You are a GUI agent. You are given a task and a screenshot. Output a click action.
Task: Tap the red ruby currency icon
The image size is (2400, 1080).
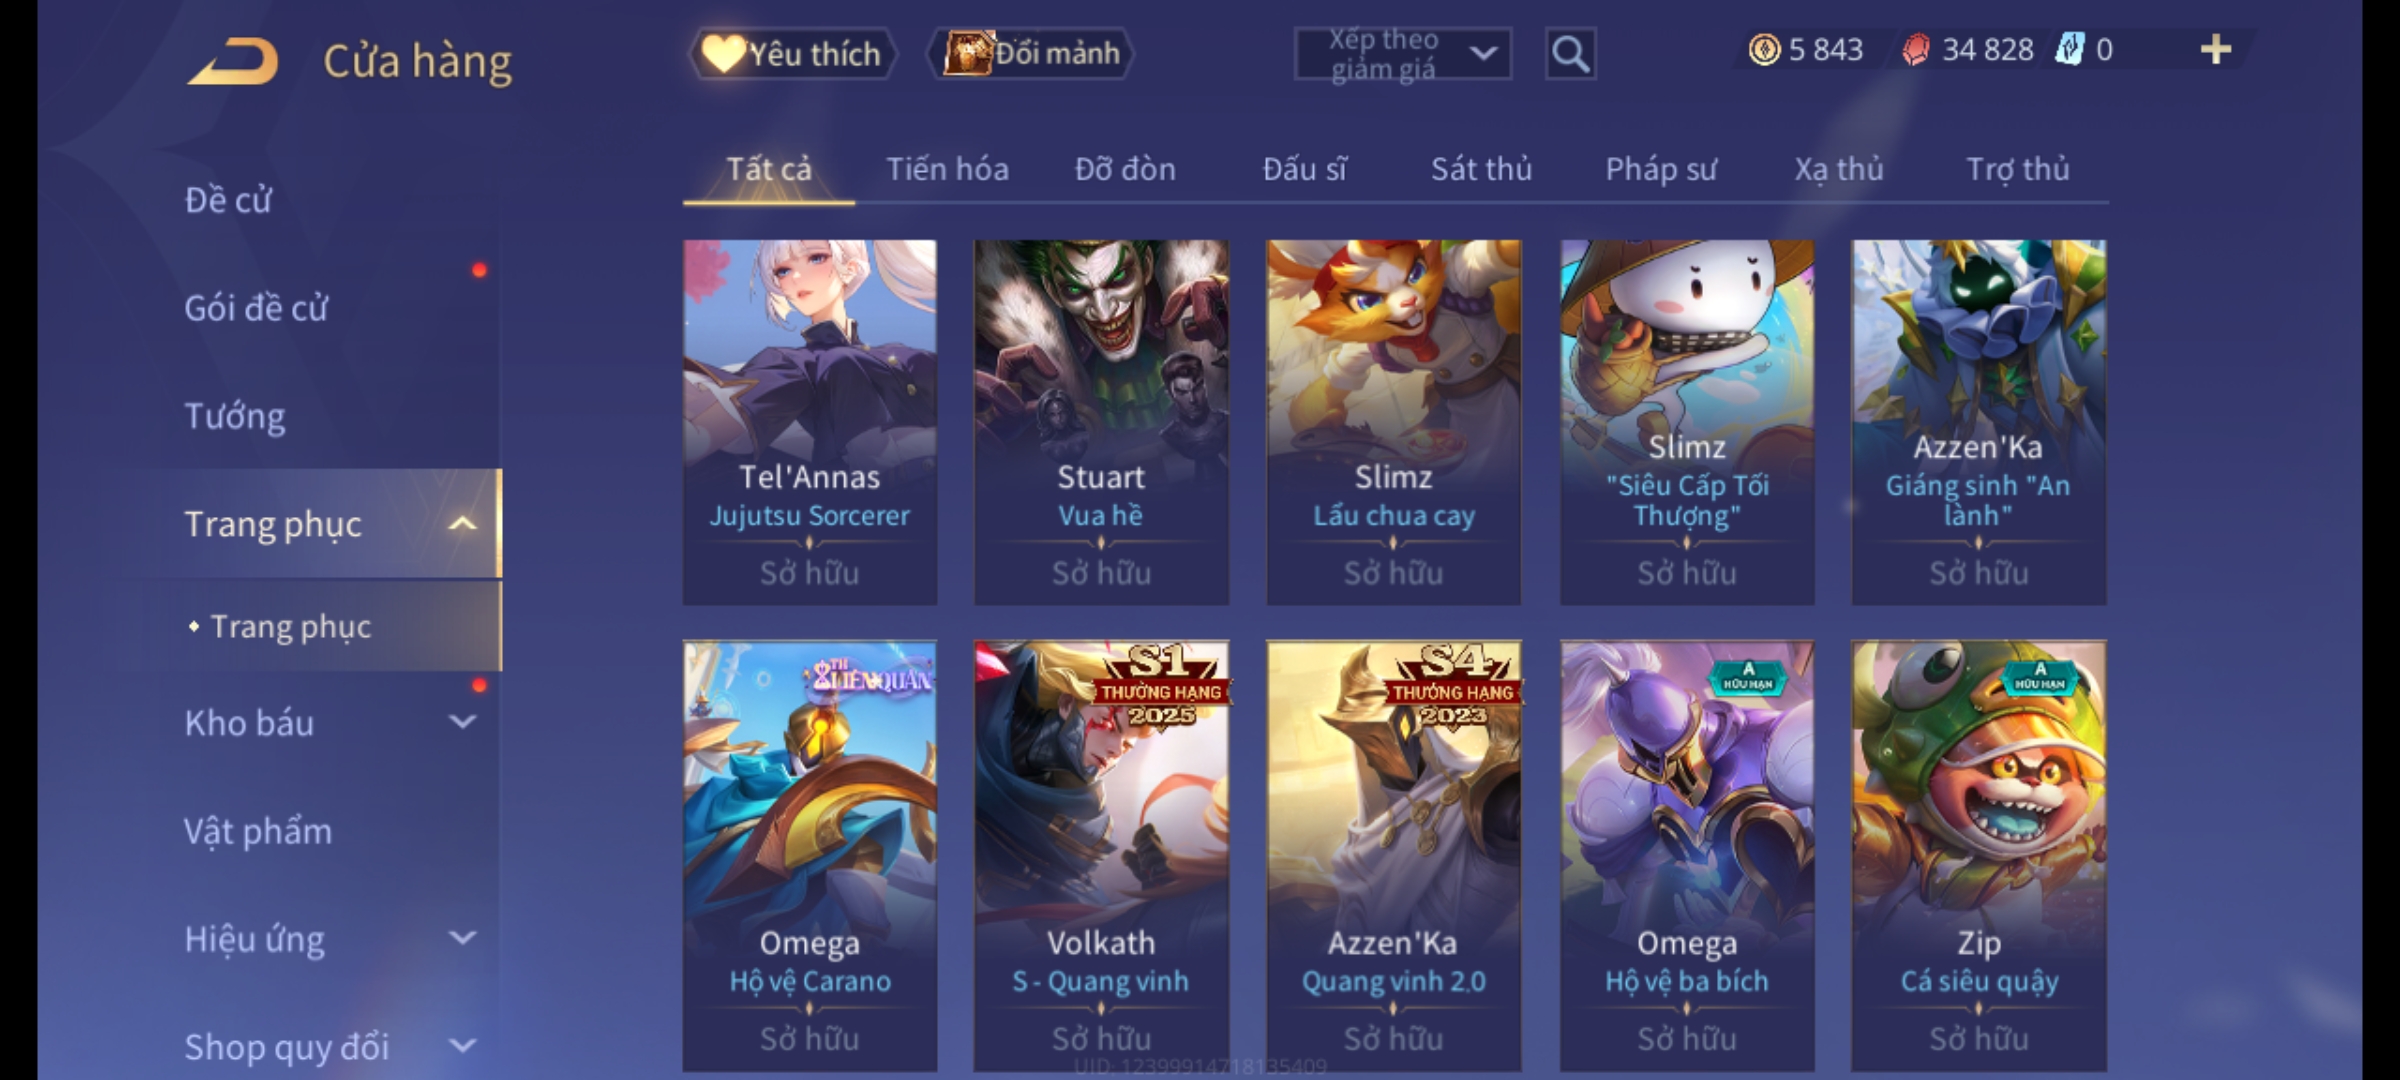(x=1916, y=50)
